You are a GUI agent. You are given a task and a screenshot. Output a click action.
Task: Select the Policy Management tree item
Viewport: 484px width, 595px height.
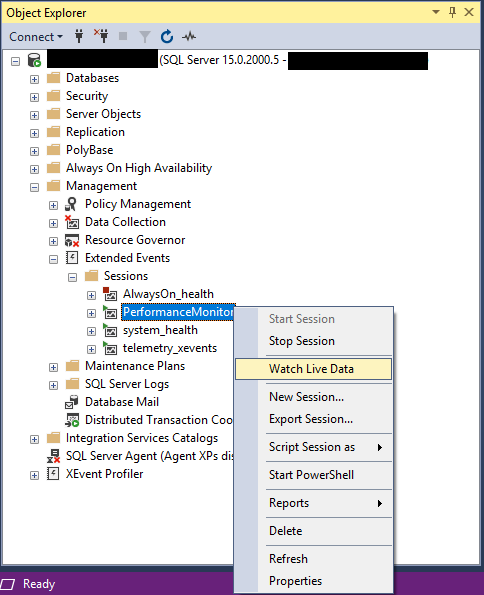[x=138, y=204]
